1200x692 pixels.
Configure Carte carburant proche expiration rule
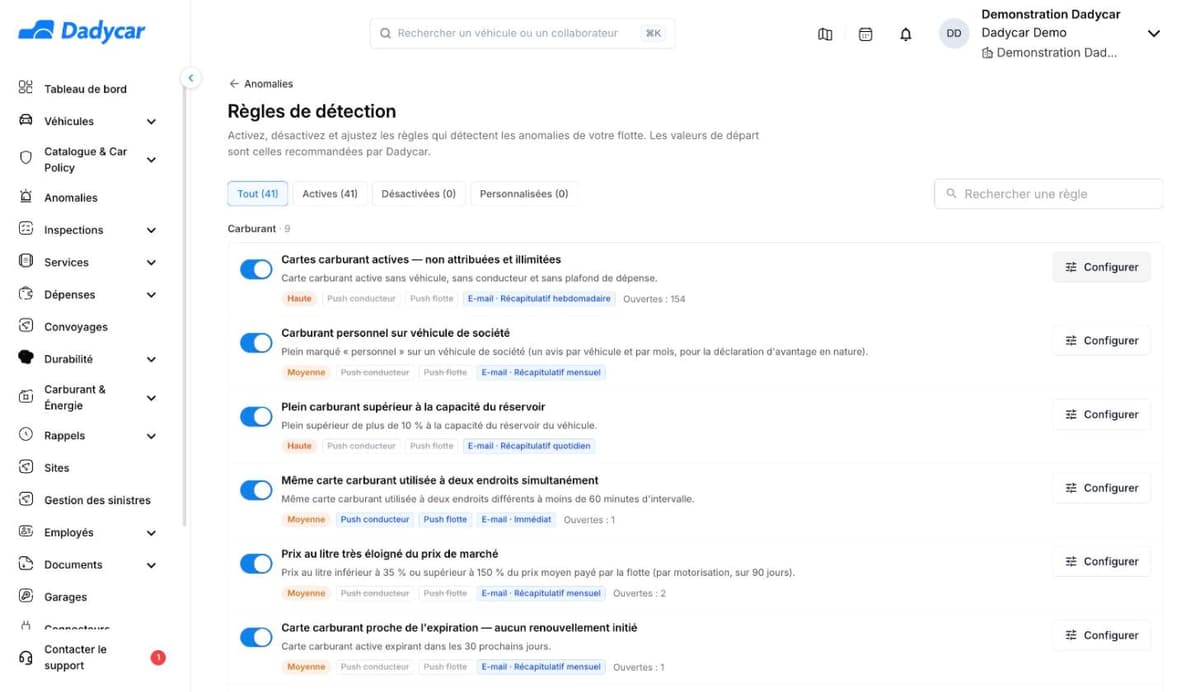1101,635
